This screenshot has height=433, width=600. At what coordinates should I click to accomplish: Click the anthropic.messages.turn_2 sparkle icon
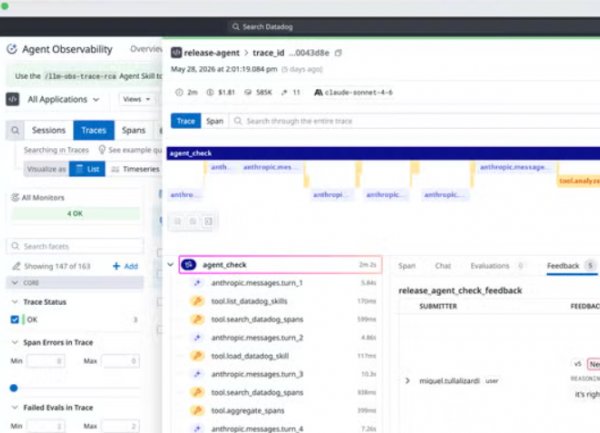[x=197, y=338]
